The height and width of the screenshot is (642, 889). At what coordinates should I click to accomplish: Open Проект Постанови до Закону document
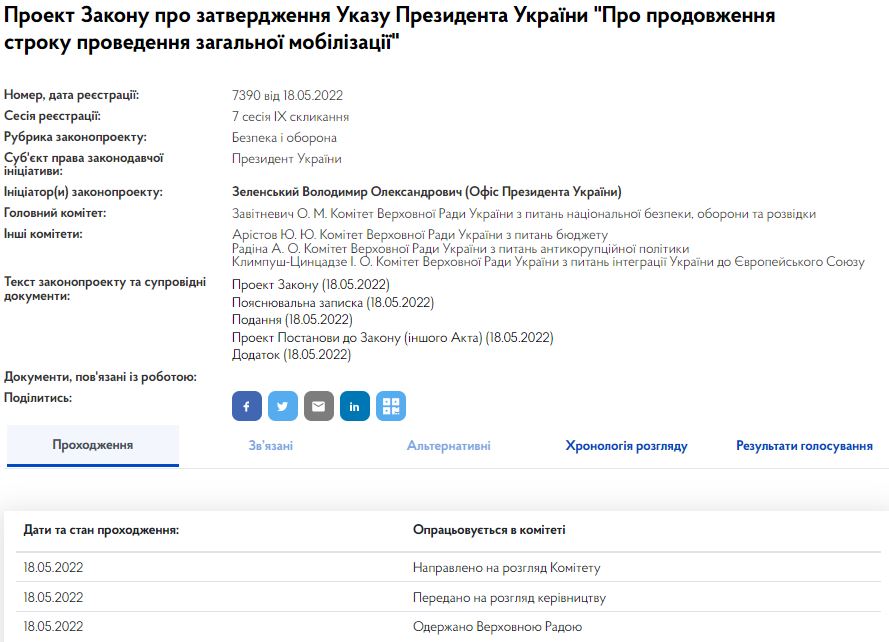392,337
